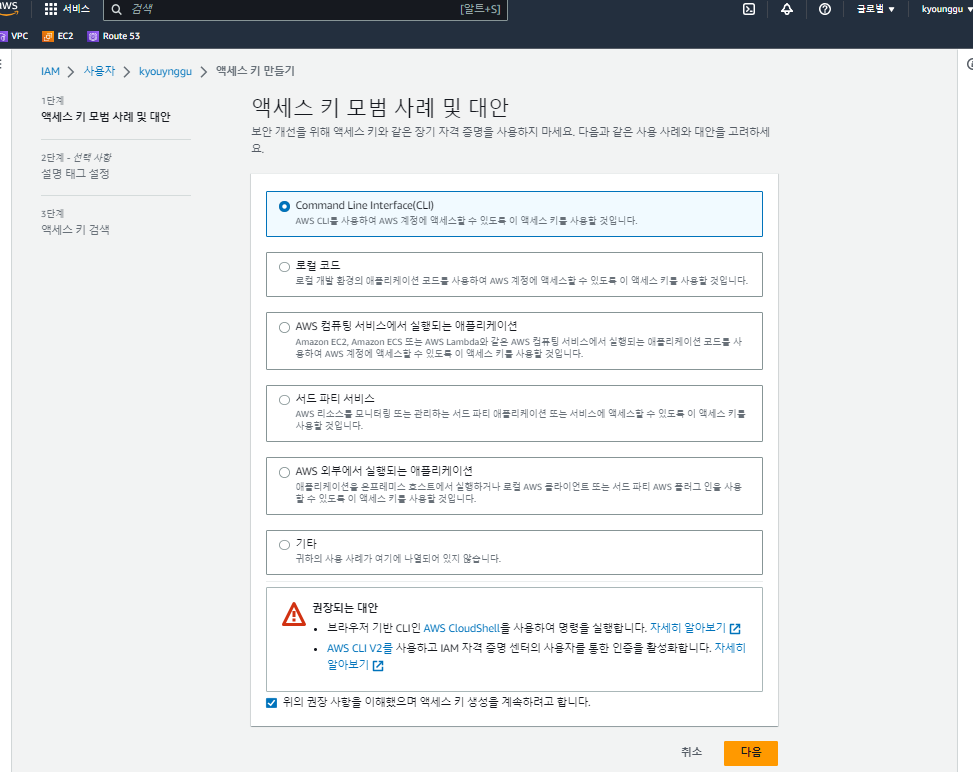Click the 권장되는 대안 heading
This screenshot has width=973, height=772.
(344, 608)
